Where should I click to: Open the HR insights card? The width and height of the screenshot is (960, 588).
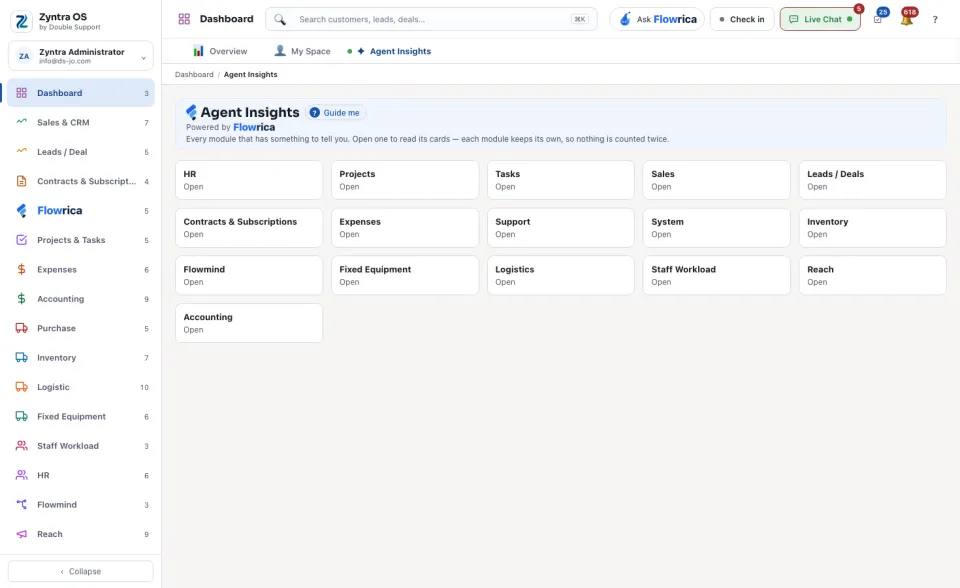click(249, 180)
